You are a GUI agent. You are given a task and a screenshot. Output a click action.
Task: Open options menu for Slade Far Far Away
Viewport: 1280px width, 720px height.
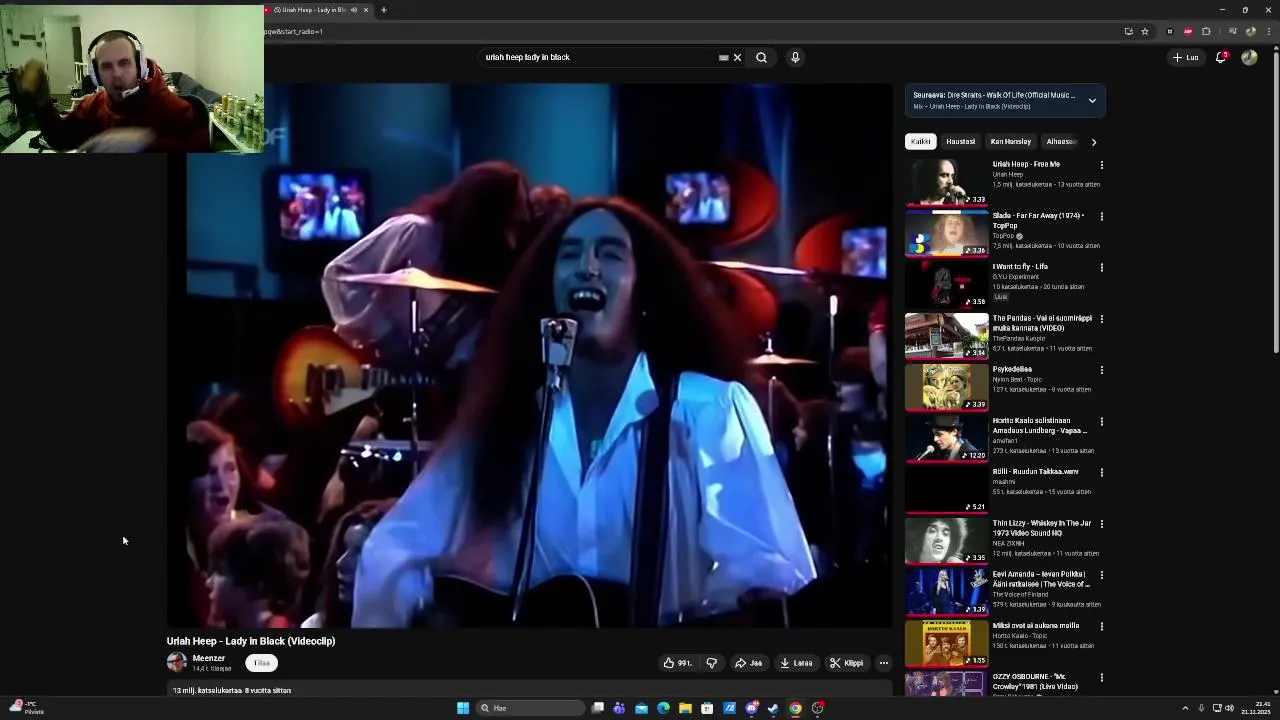pos(1101,216)
